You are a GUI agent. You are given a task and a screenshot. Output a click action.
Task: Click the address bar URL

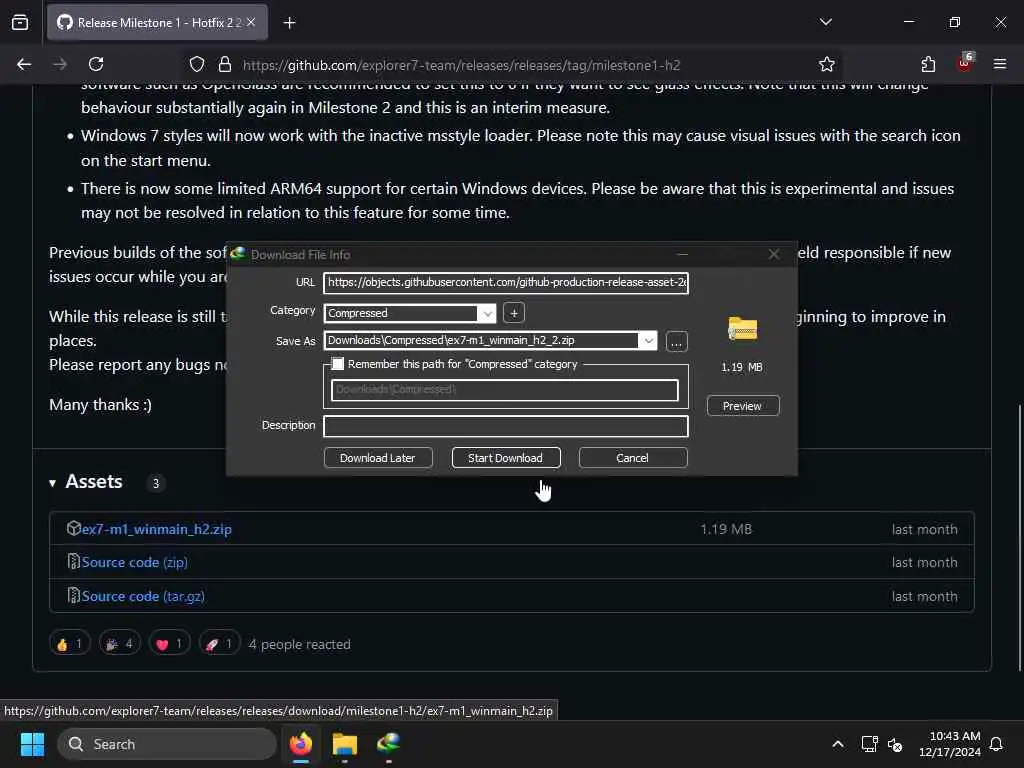[x=461, y=65]
